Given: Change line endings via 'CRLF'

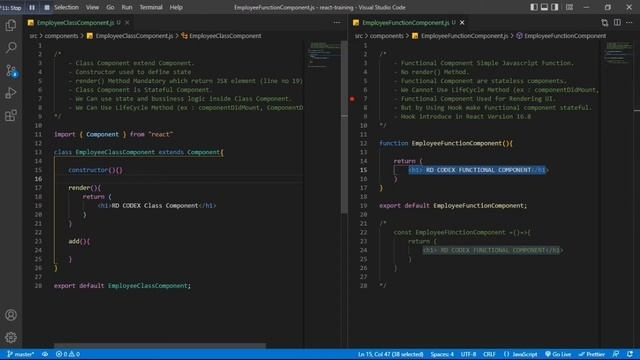Looking at the screenshot, I should pos(489,354).
